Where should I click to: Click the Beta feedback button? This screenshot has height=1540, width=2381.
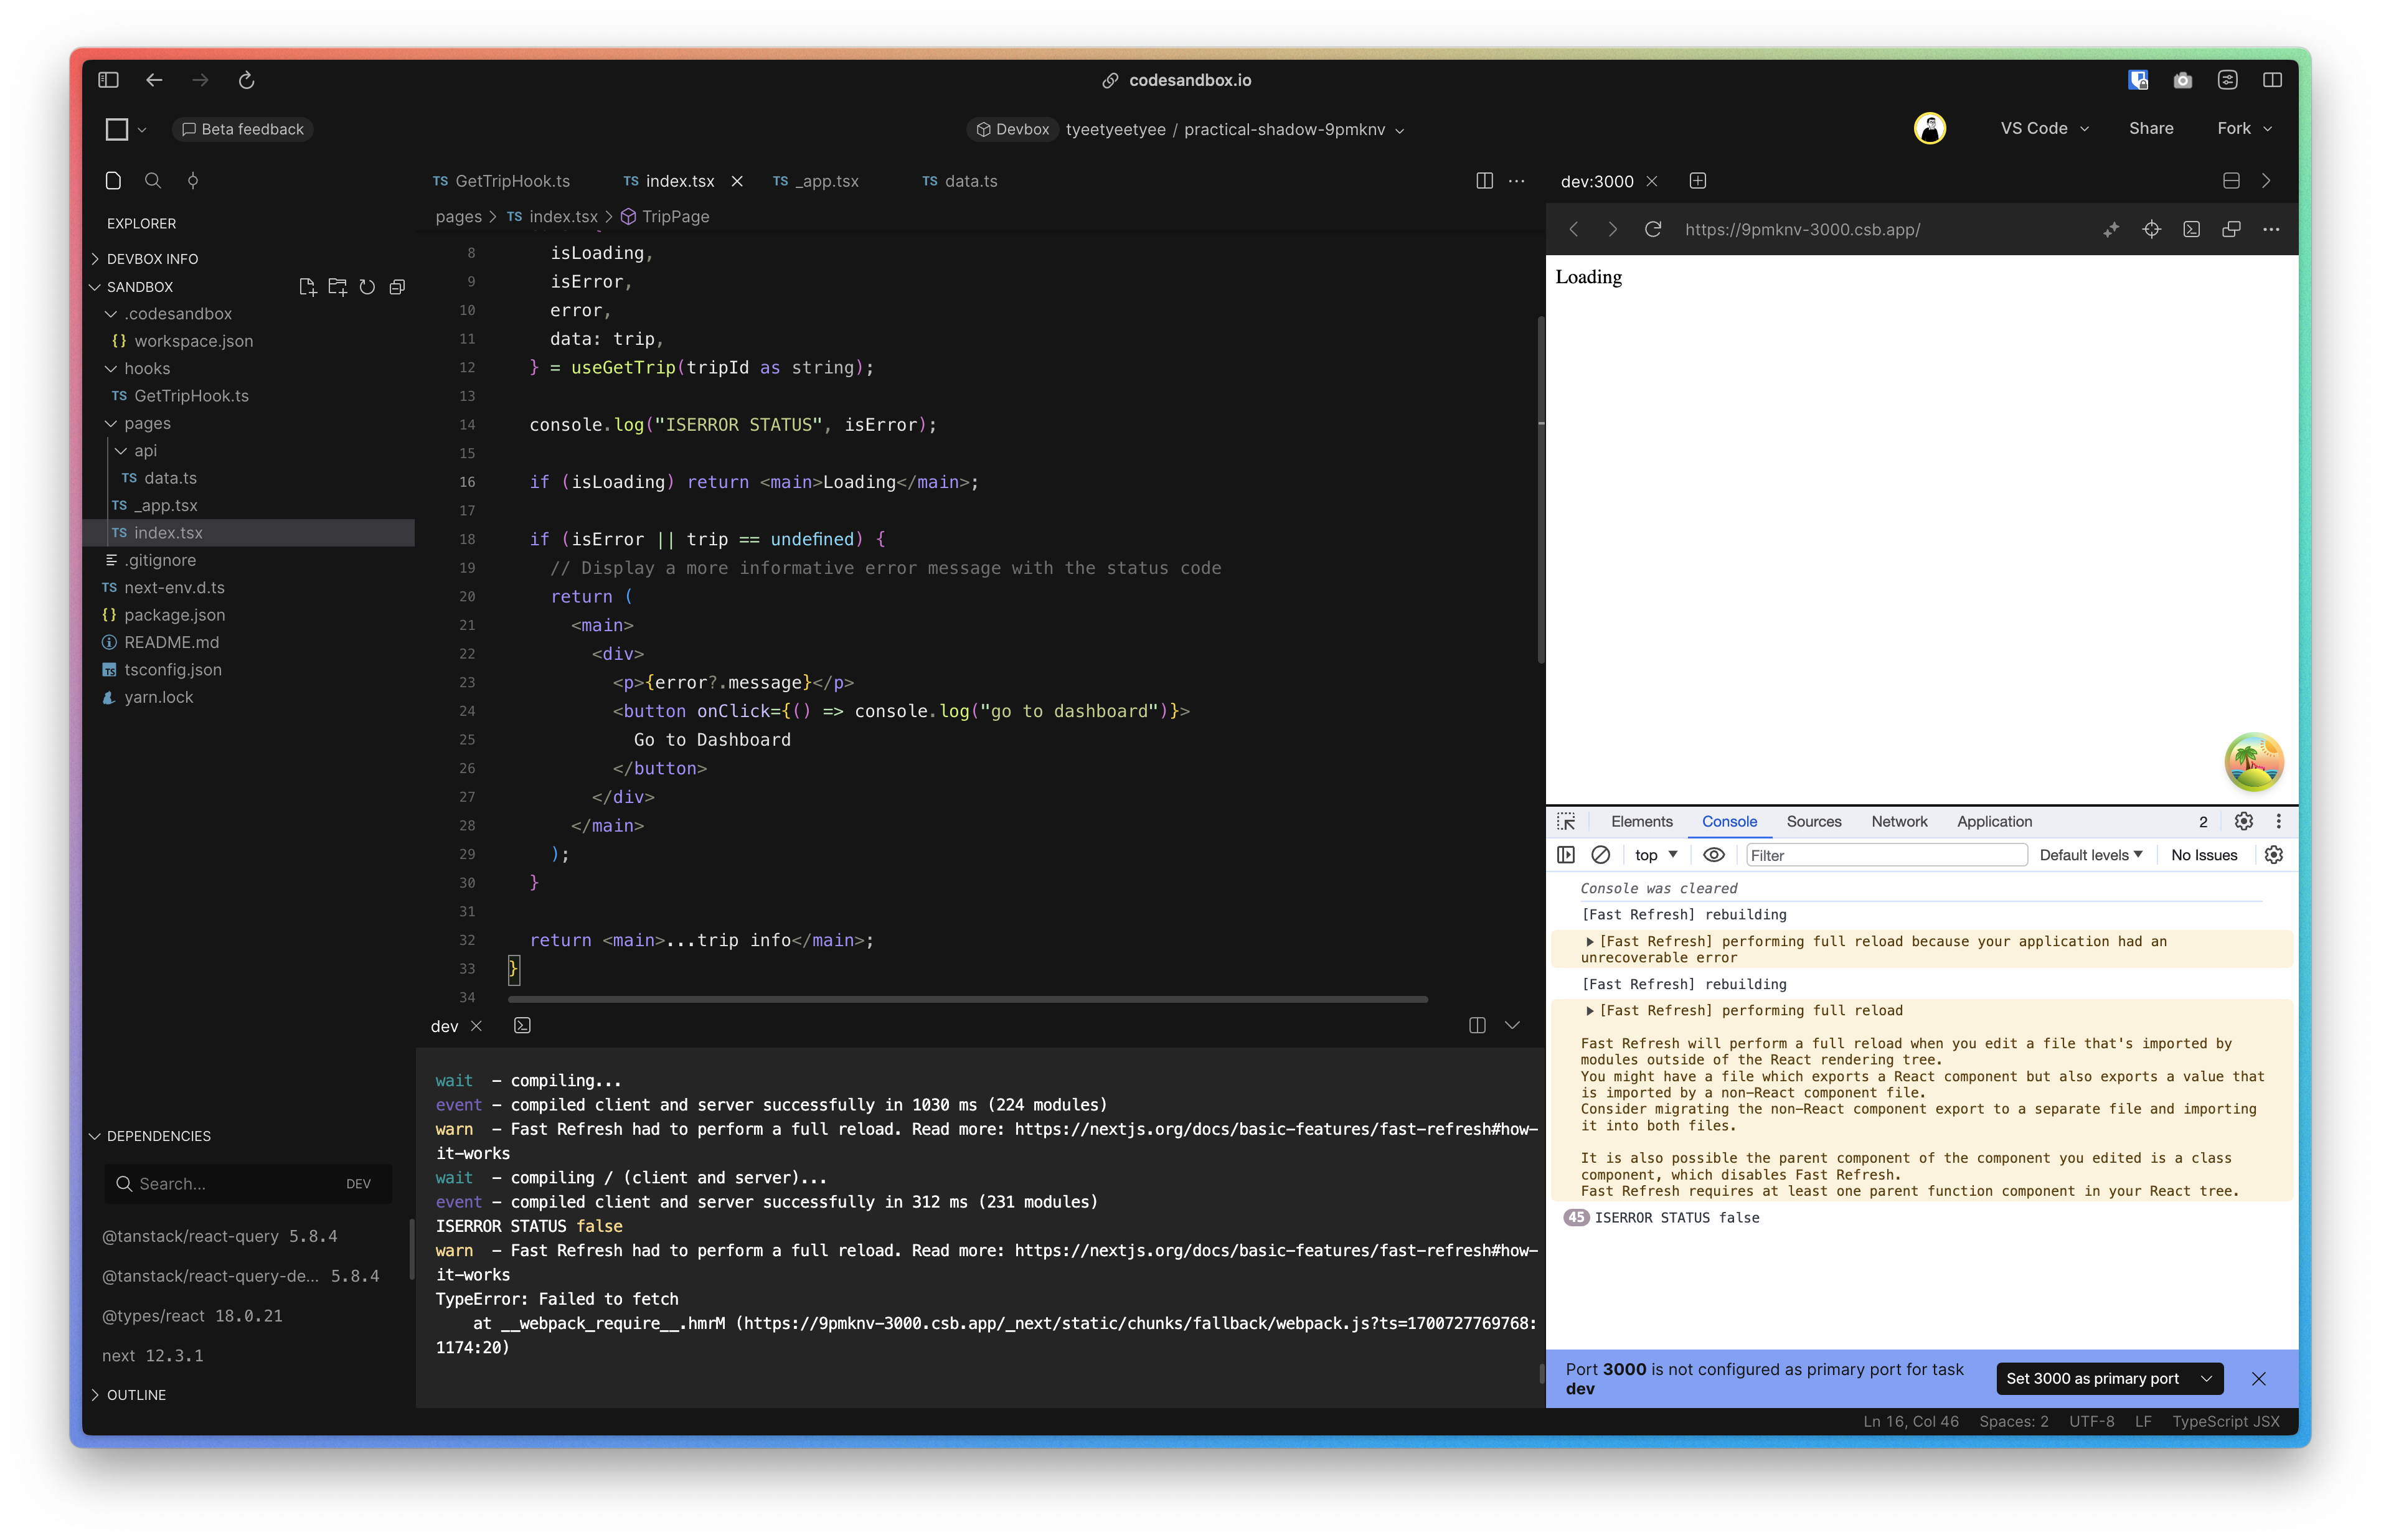pyautogui.click(x=243, y=129)
